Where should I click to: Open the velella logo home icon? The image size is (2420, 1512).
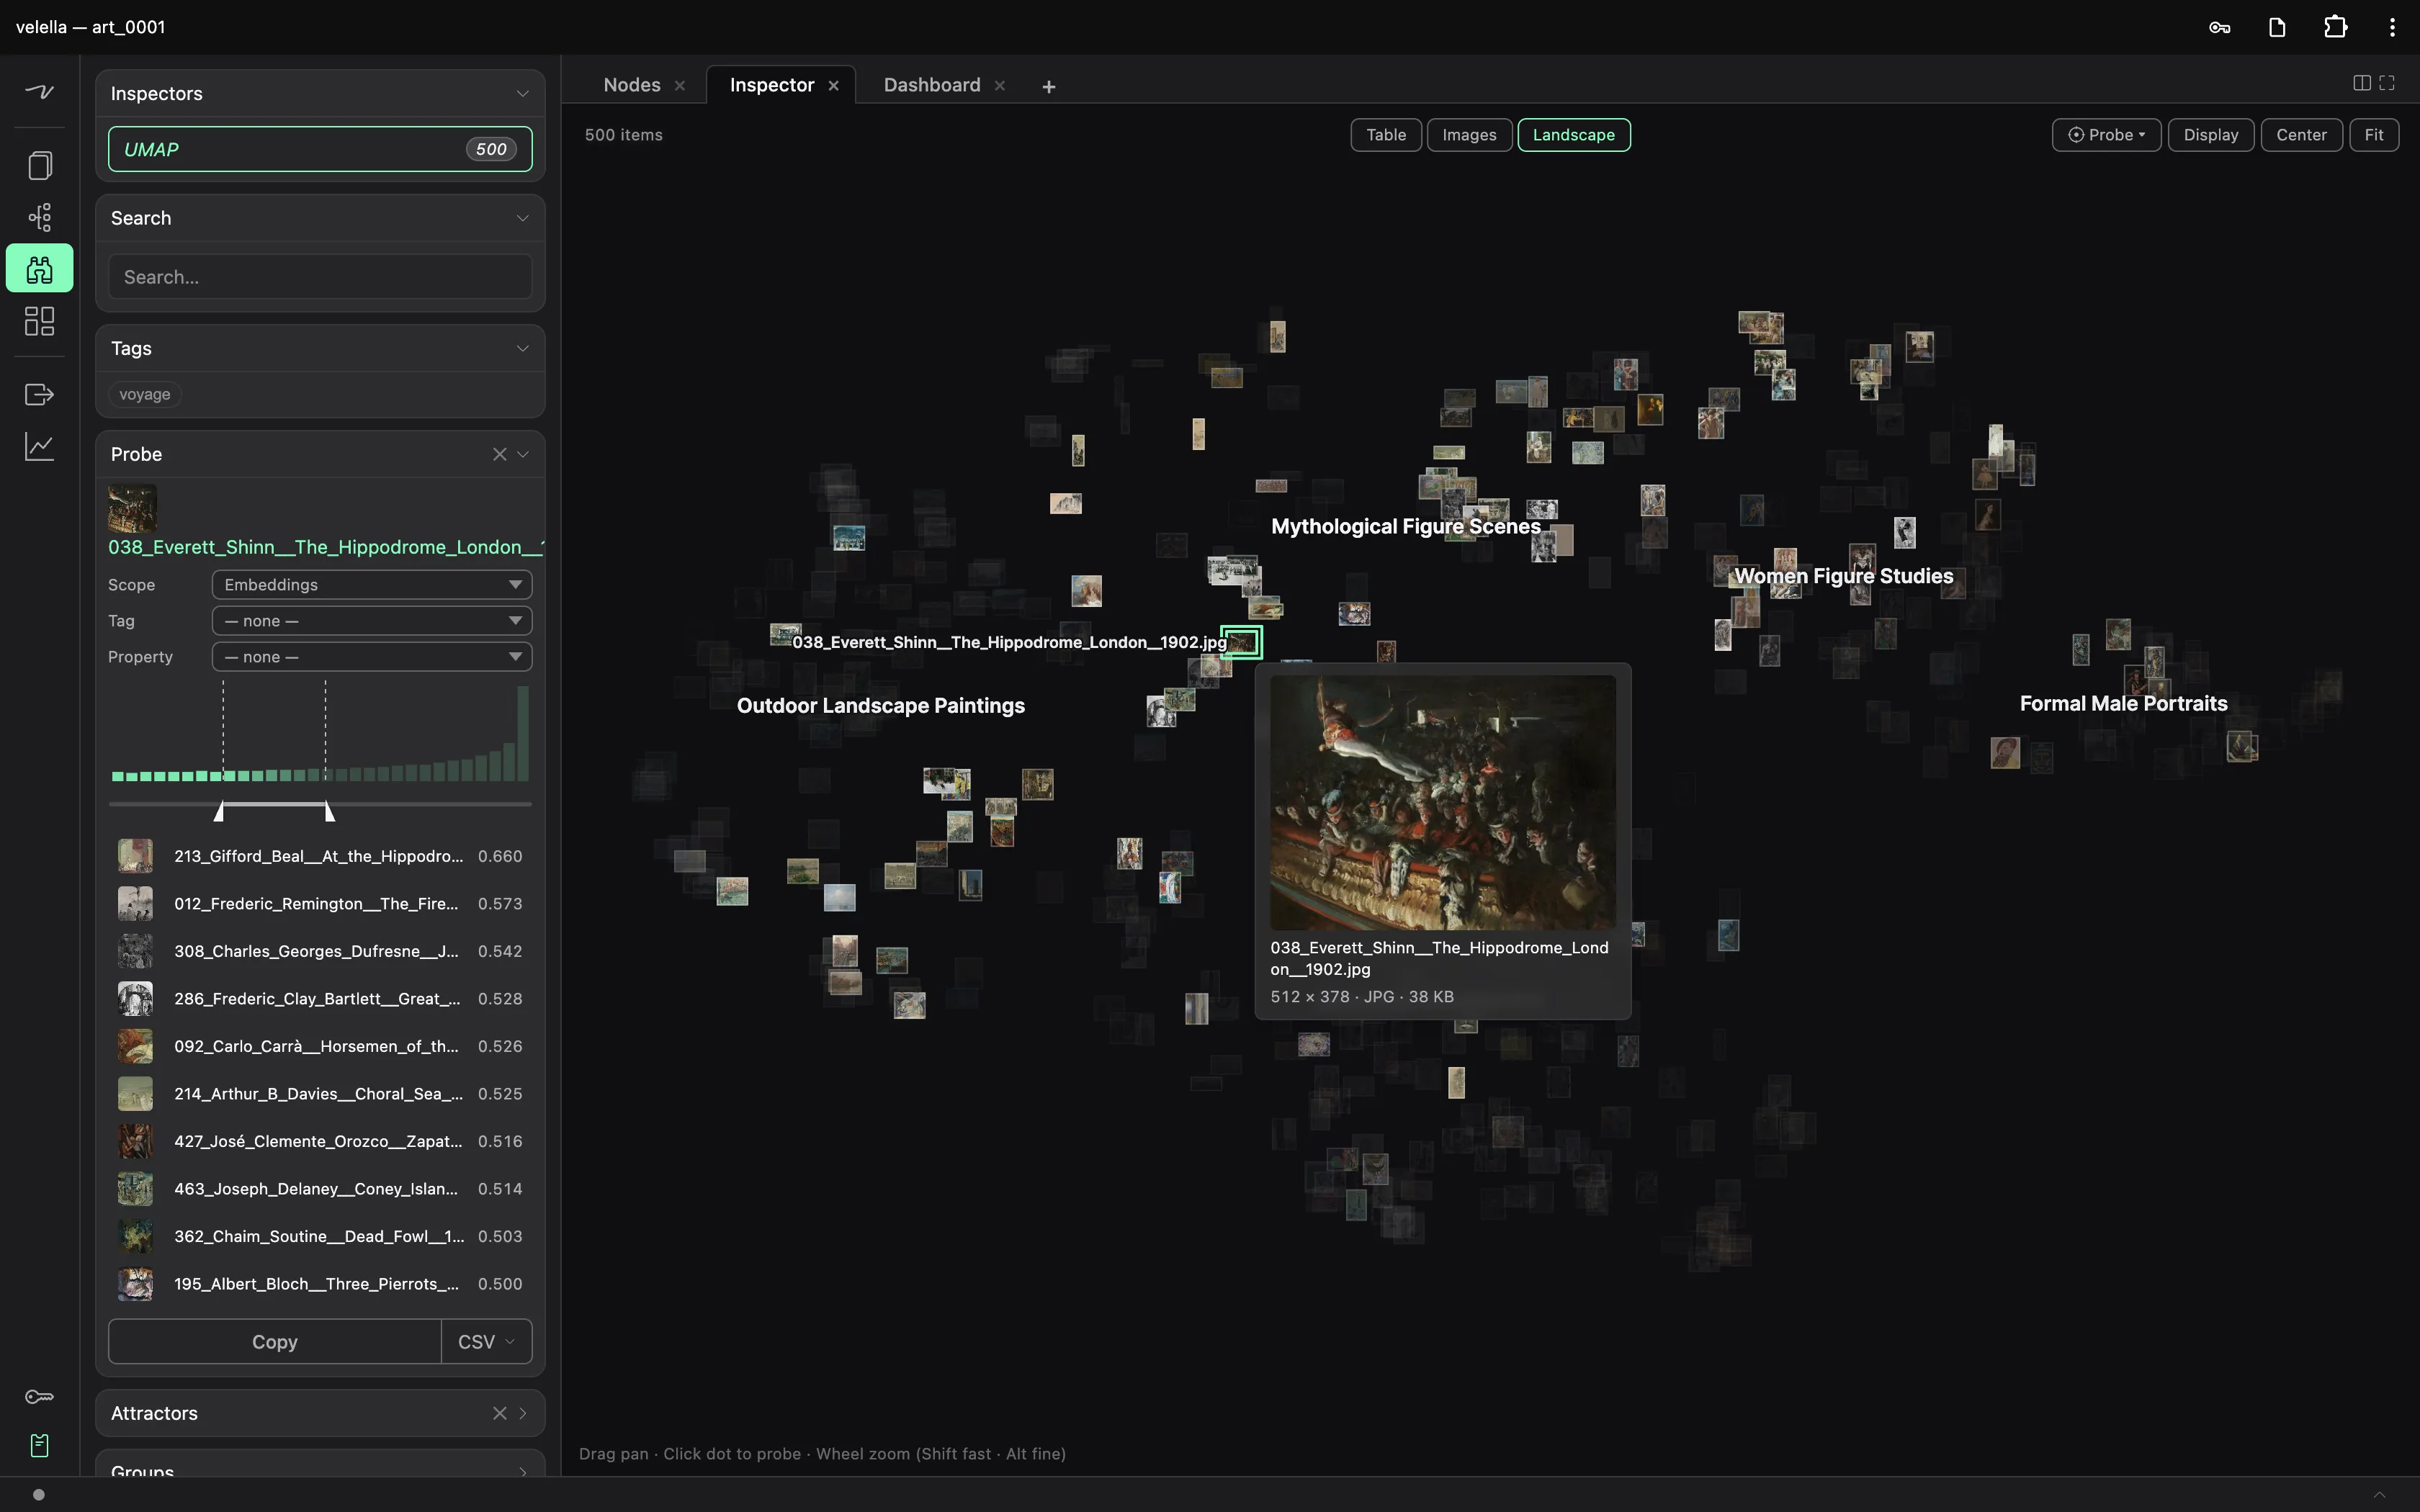39,92
